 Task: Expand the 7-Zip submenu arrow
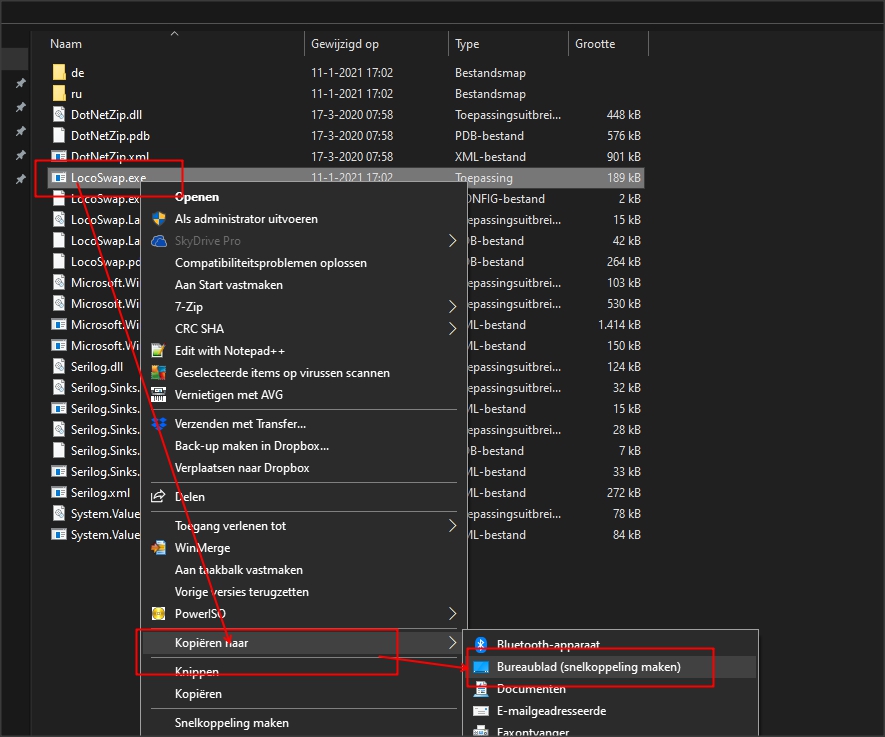(x=452, y=307)
